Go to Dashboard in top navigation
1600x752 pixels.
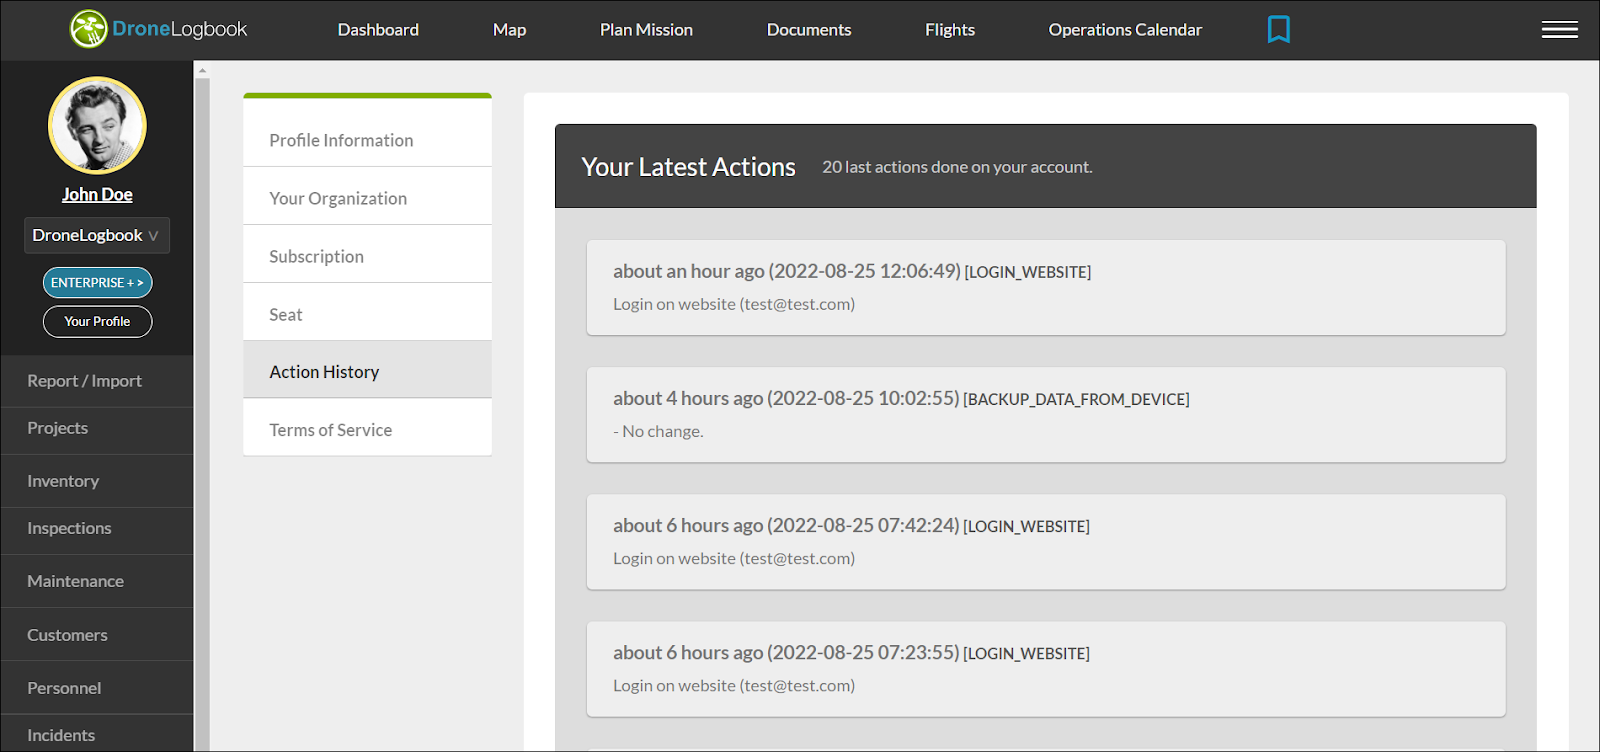(378, 30)
